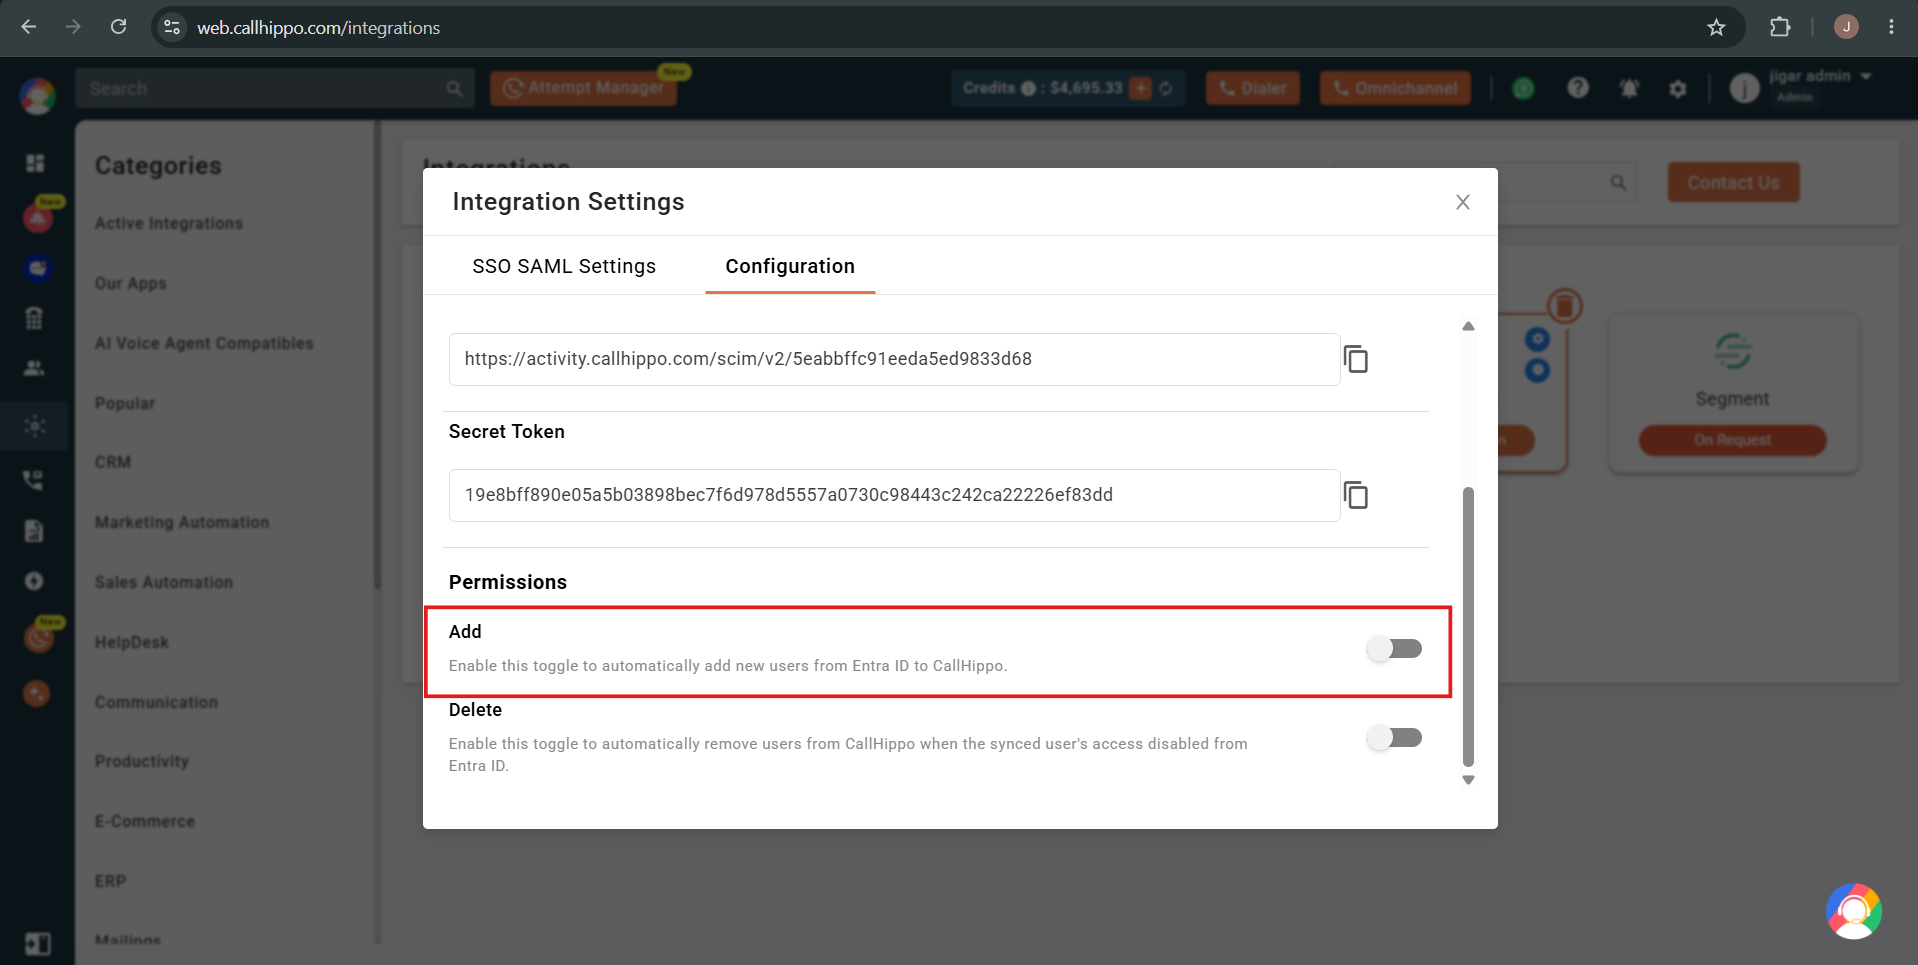The image size is (1918, 965).
Task: Click the dialog scroll up arrow
Action: 1468,326
